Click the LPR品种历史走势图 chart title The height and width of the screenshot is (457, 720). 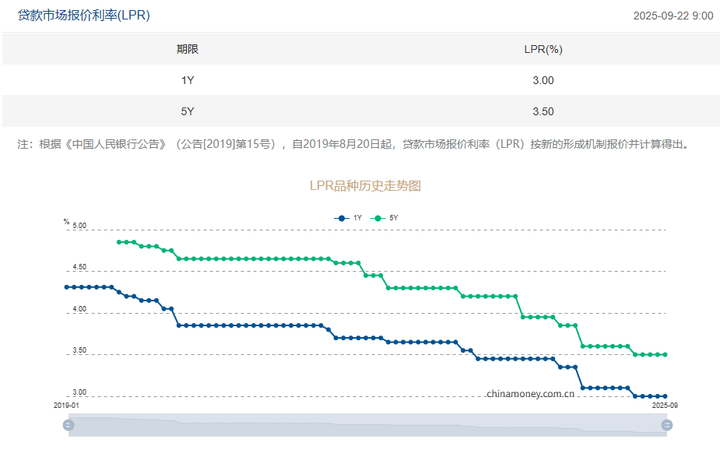click(x=365, y=186)
